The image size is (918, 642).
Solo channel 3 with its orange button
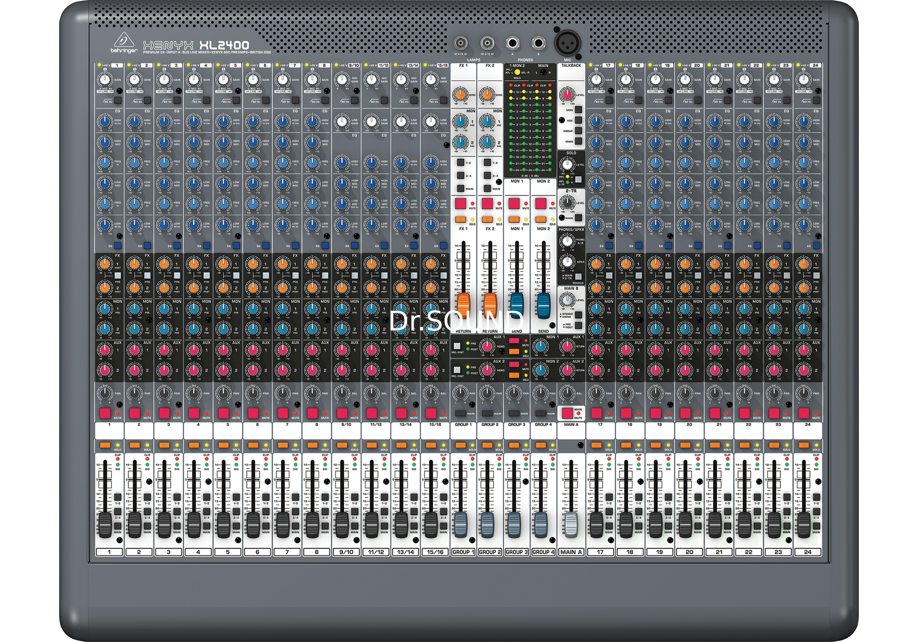pyautogui.click(x=165, y=445)
